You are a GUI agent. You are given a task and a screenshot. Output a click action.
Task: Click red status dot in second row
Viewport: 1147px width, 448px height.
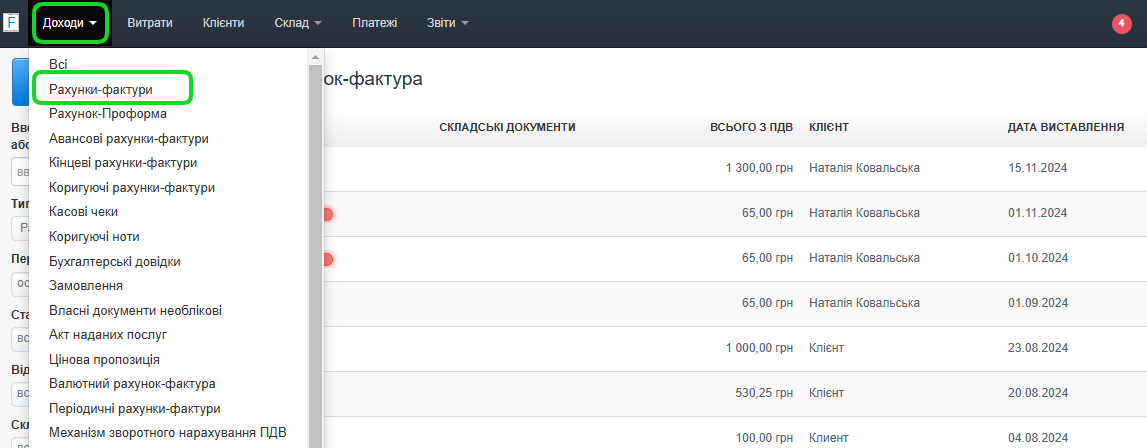327,214
